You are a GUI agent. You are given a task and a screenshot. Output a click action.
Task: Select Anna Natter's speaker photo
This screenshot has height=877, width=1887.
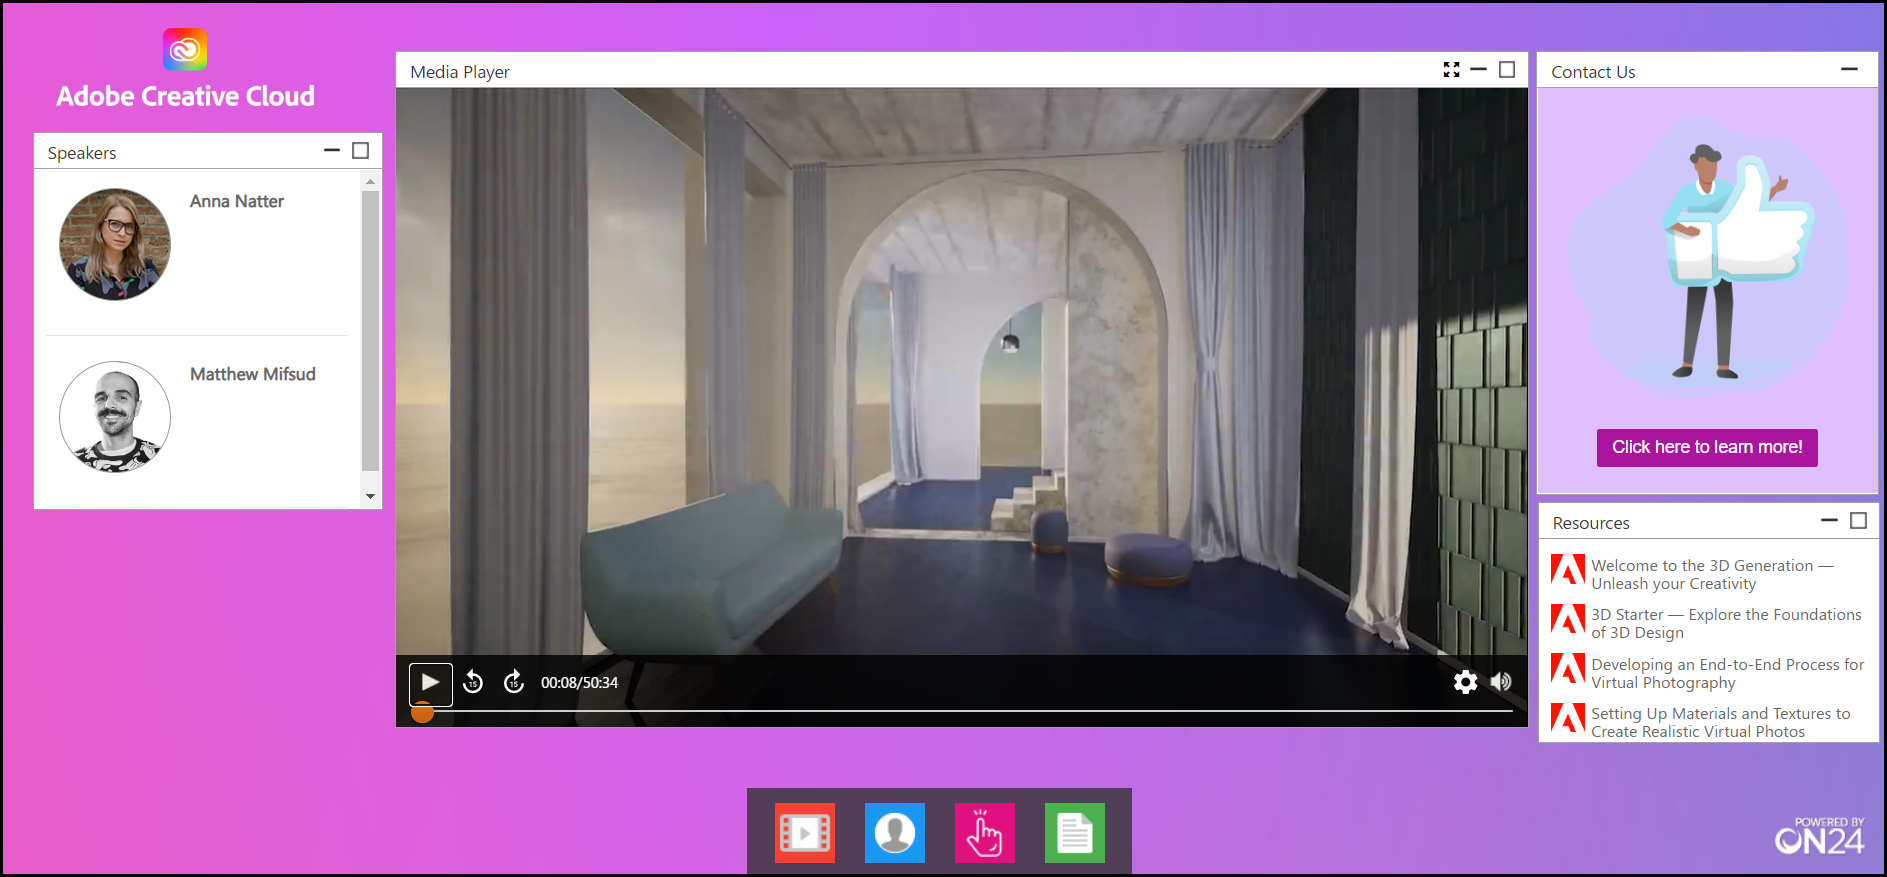pos(115,245)
